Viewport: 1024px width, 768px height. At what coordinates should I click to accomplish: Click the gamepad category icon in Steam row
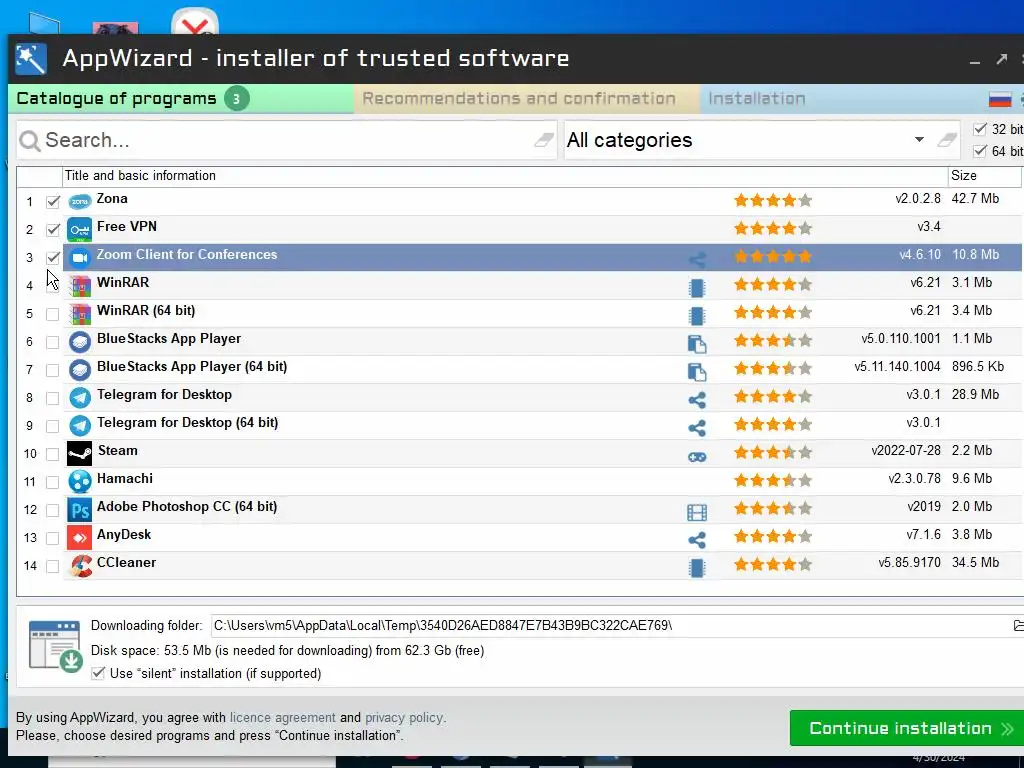(697, 456)
